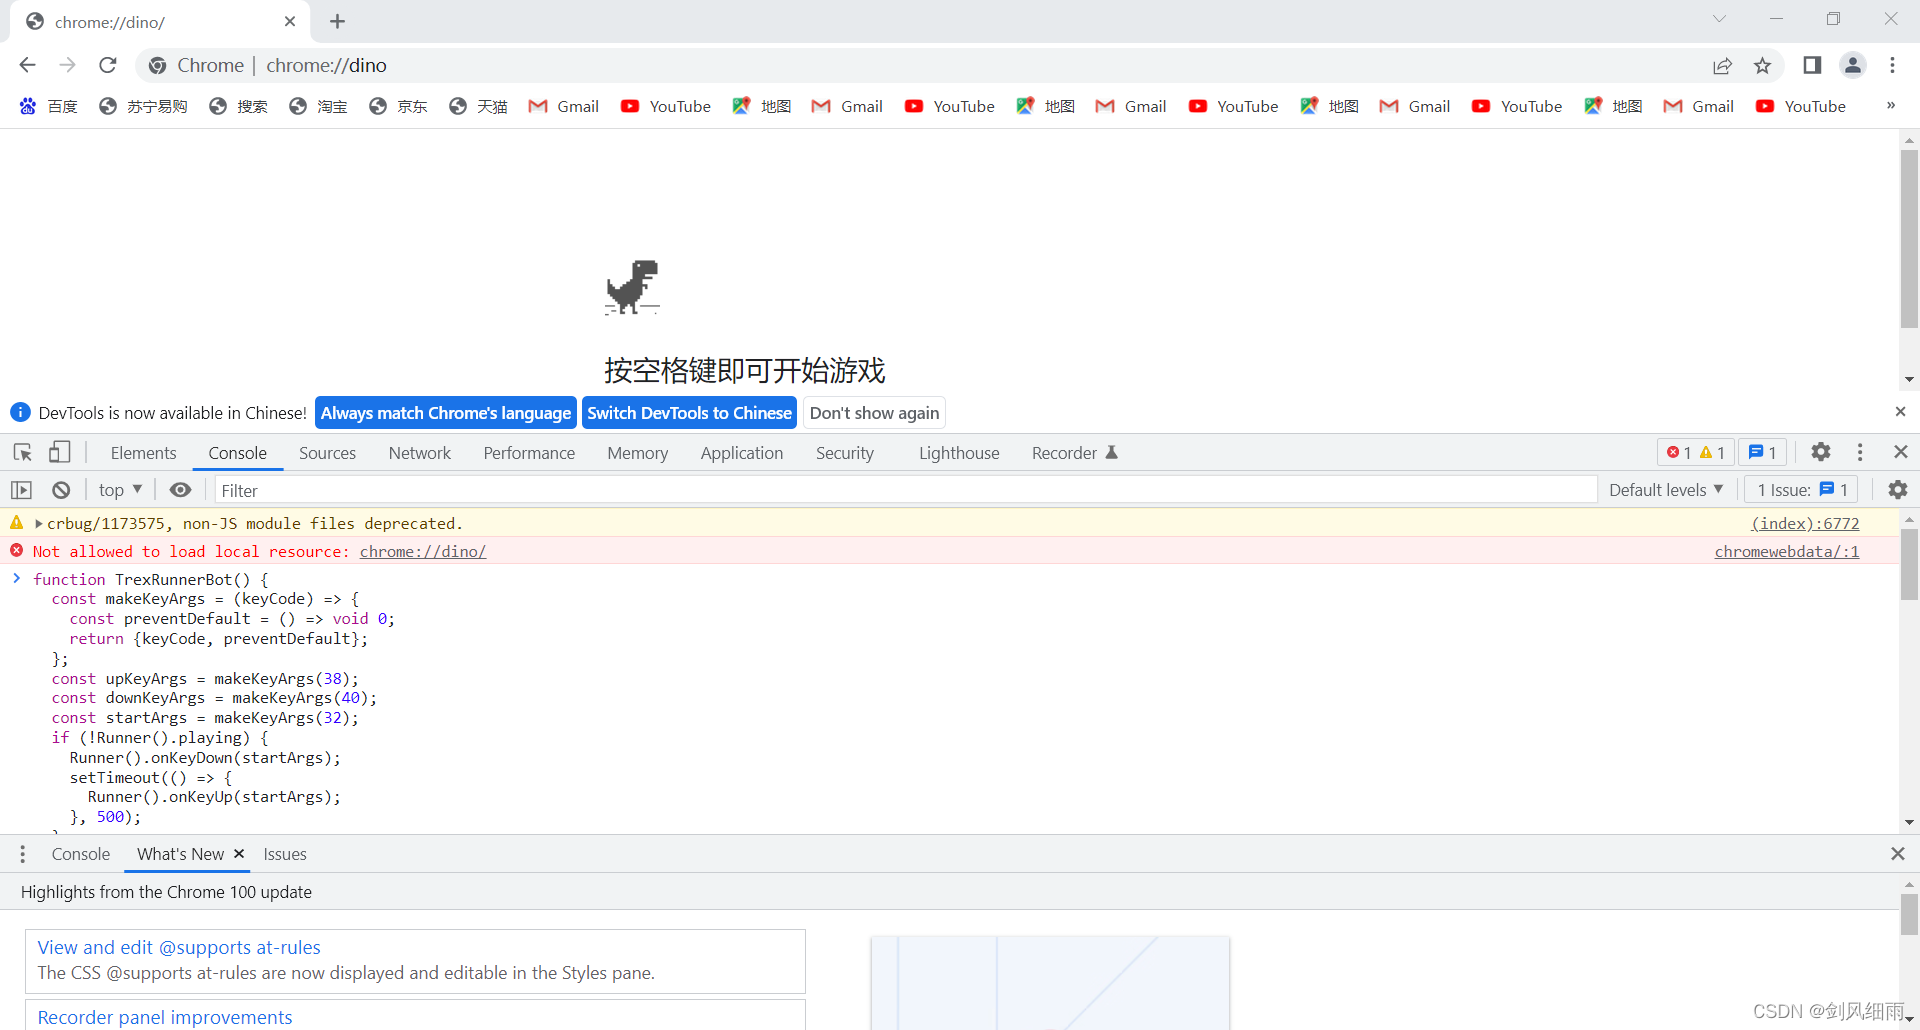Close the What's New drawer tab
Screen dimensions: 1920x1030
239,853
